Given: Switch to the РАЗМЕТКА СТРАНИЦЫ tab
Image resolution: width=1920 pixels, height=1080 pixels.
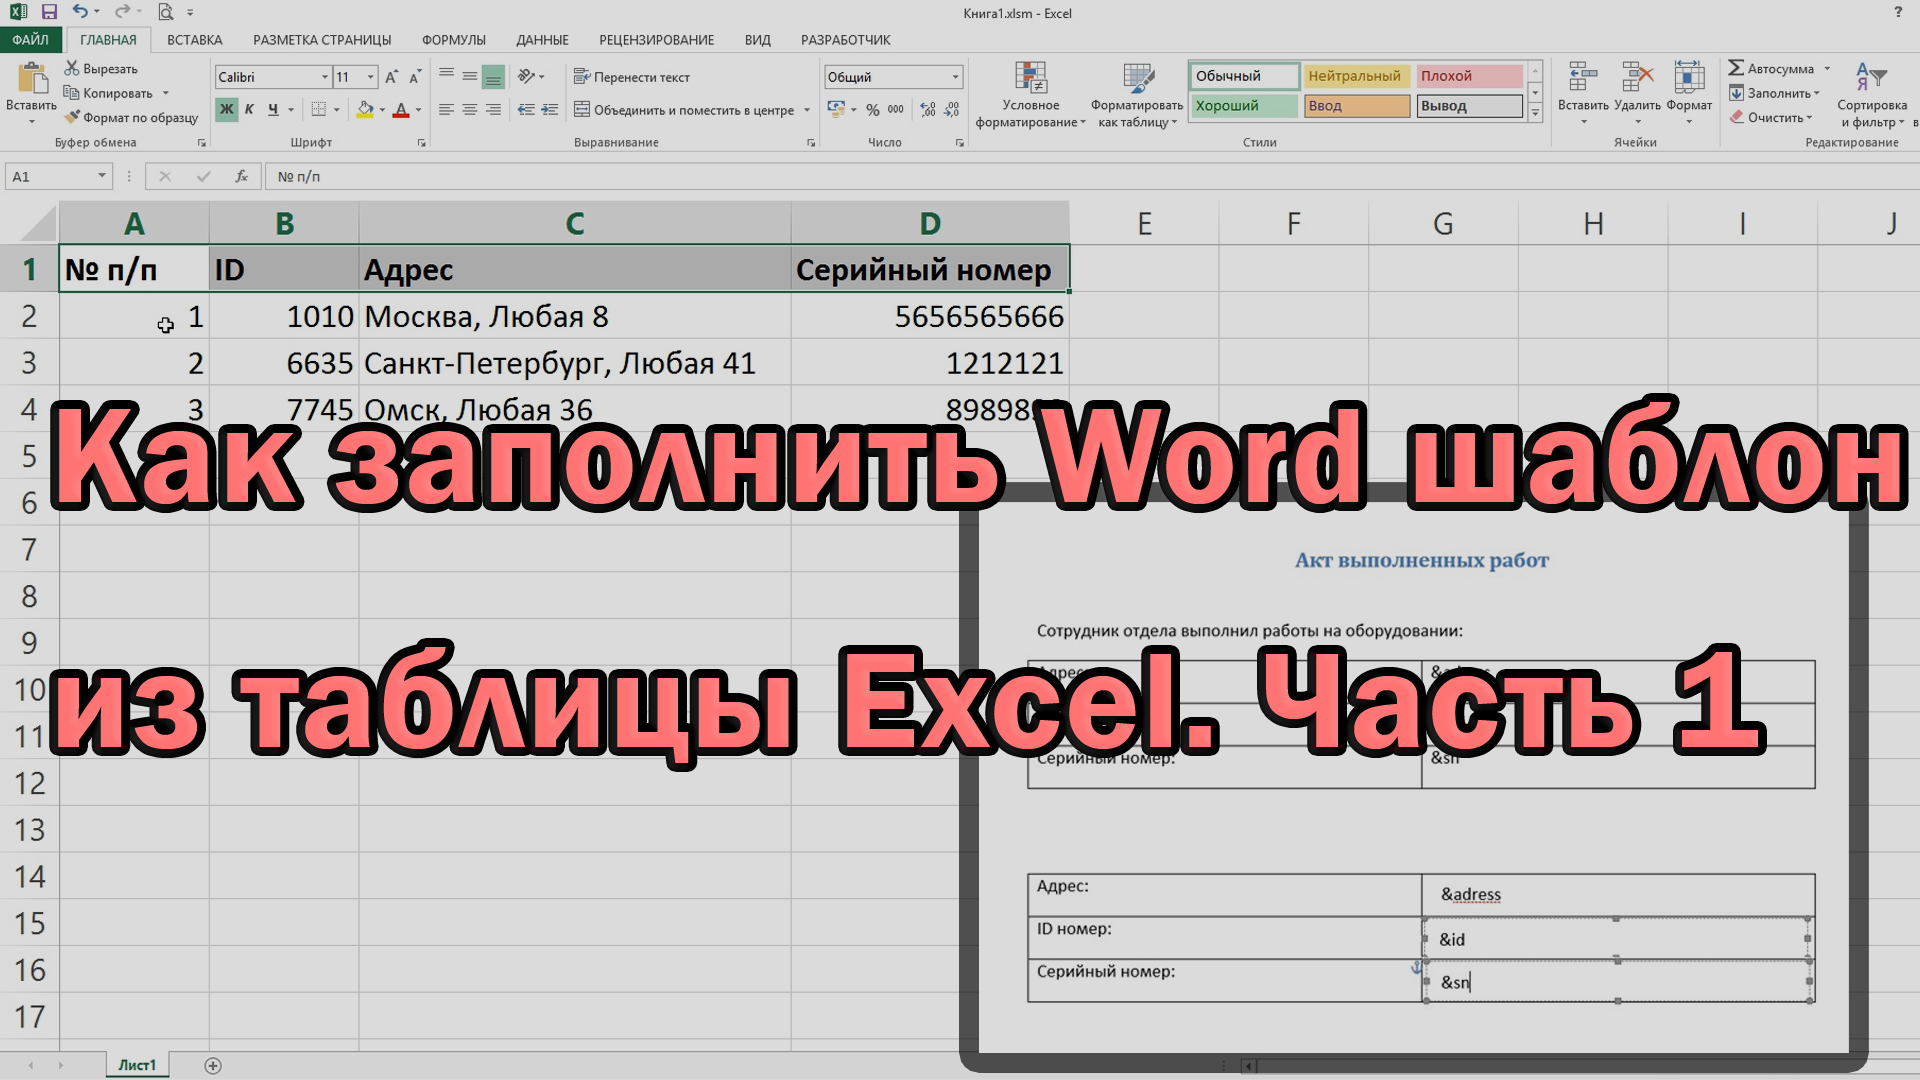Looking at the screenshot, I should point(322,40).
